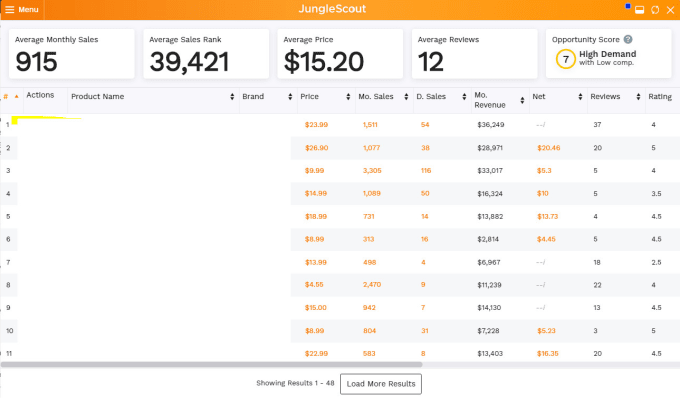Sort by Reviews column arrows
680x398 pixels.
coord(638,97)
